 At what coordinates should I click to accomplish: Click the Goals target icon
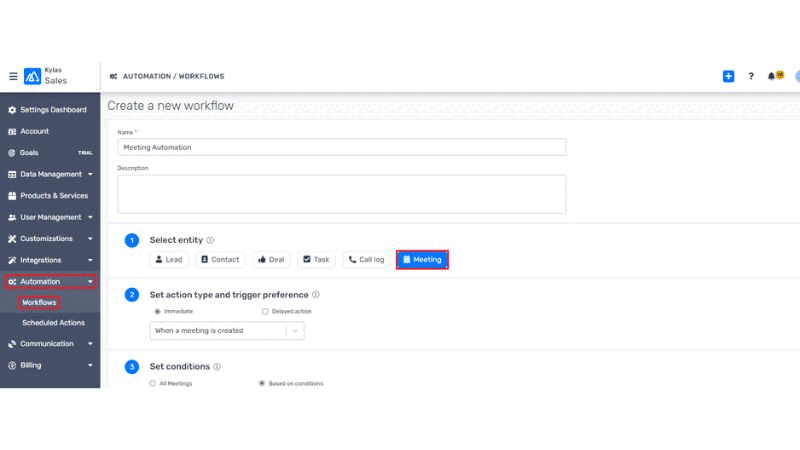pyautogui.click(x=12, y=153)
